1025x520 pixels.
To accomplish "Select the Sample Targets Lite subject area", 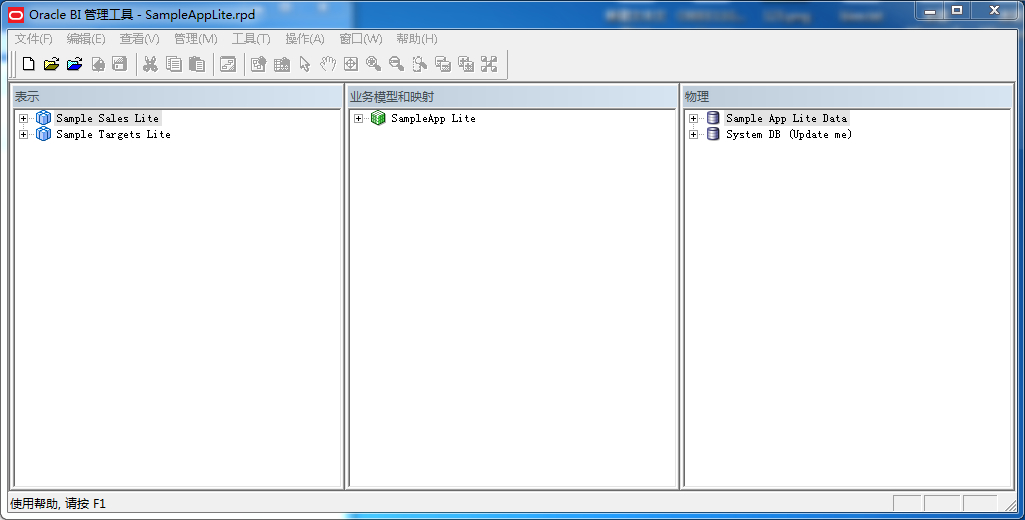I will point(113,135).
